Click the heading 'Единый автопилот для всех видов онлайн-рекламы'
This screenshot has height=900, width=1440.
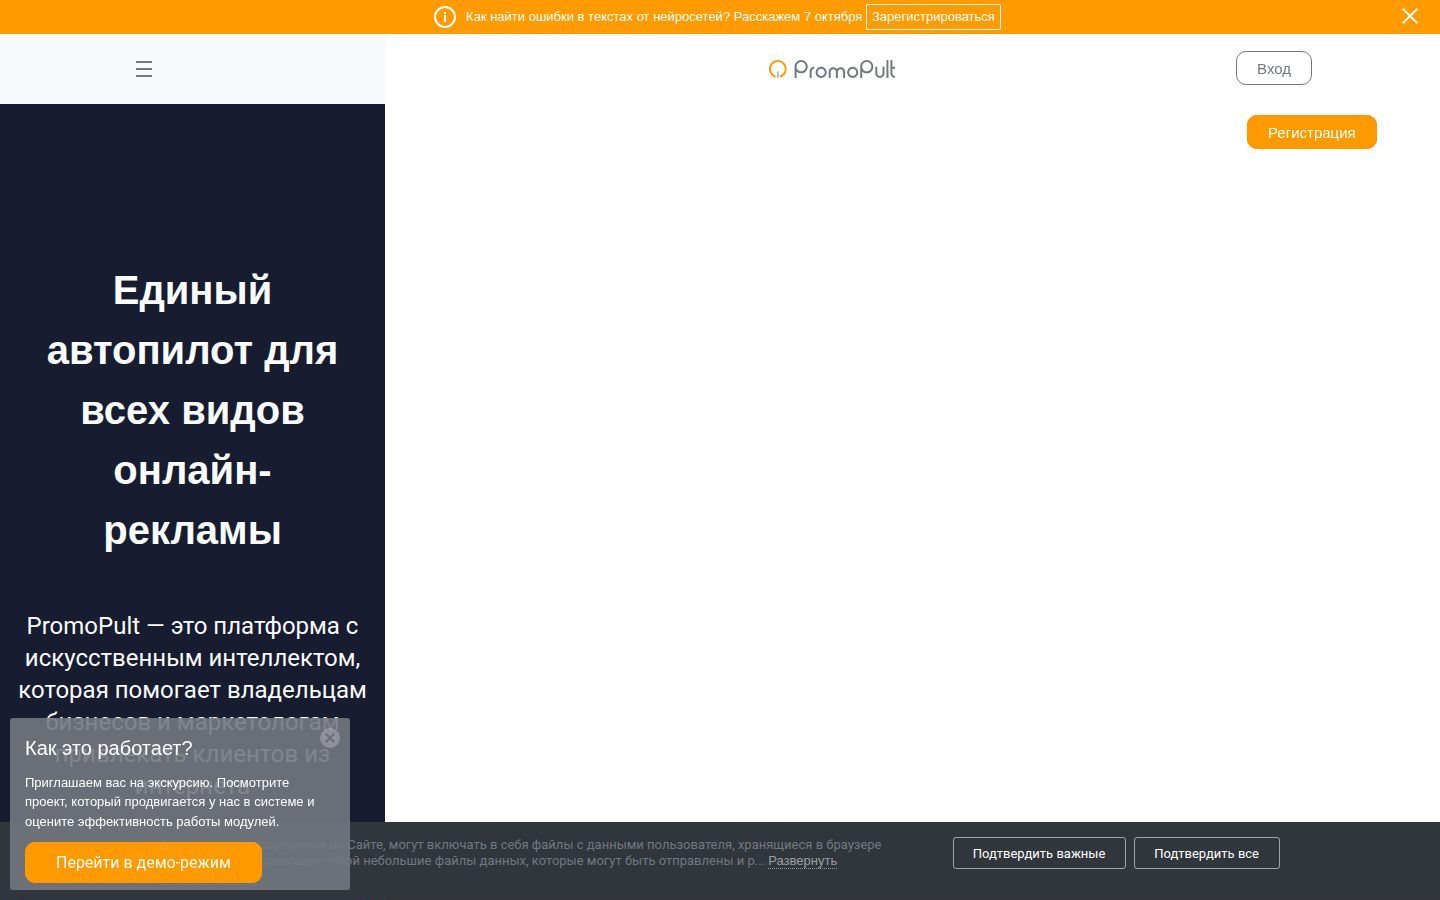point(192,410)
